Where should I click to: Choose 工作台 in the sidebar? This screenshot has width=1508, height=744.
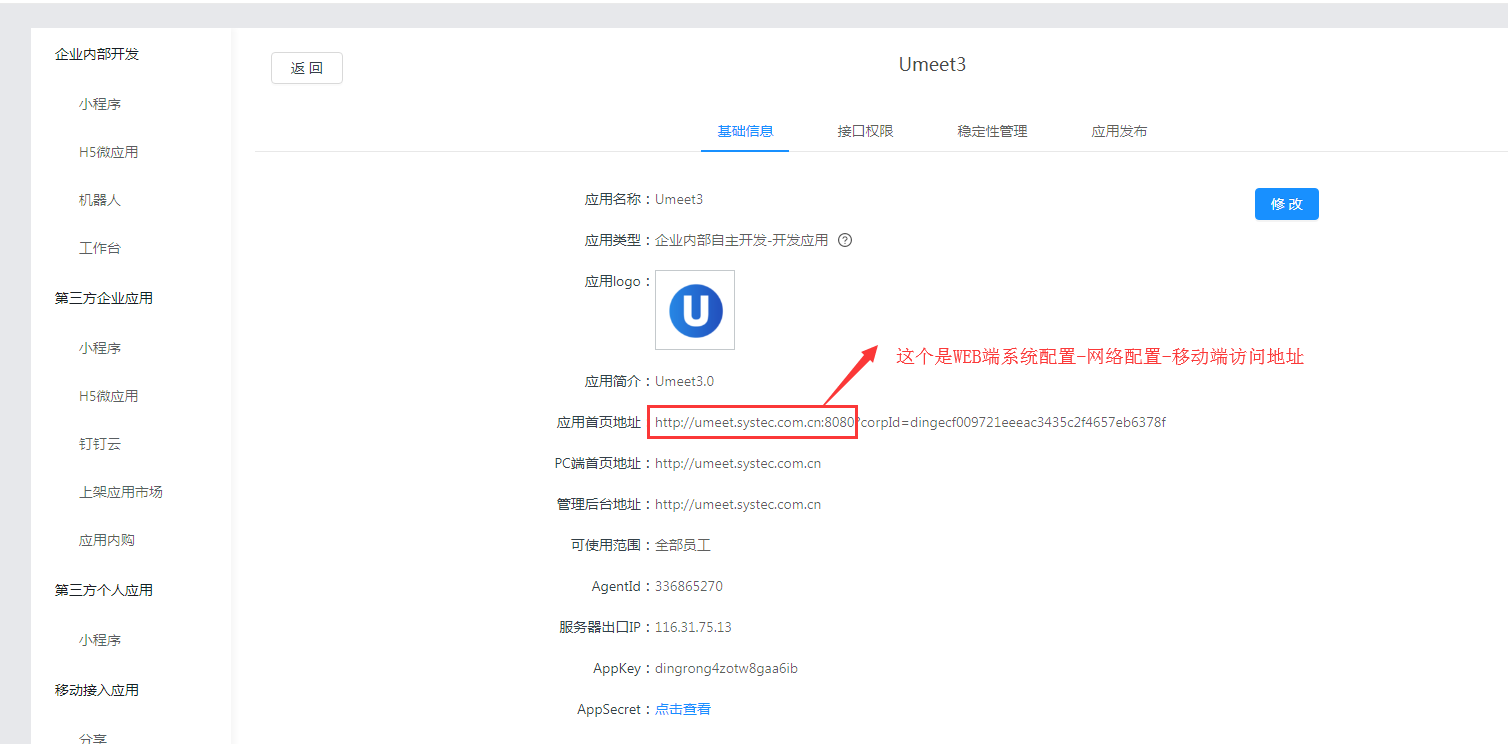(x=100, y=248)
